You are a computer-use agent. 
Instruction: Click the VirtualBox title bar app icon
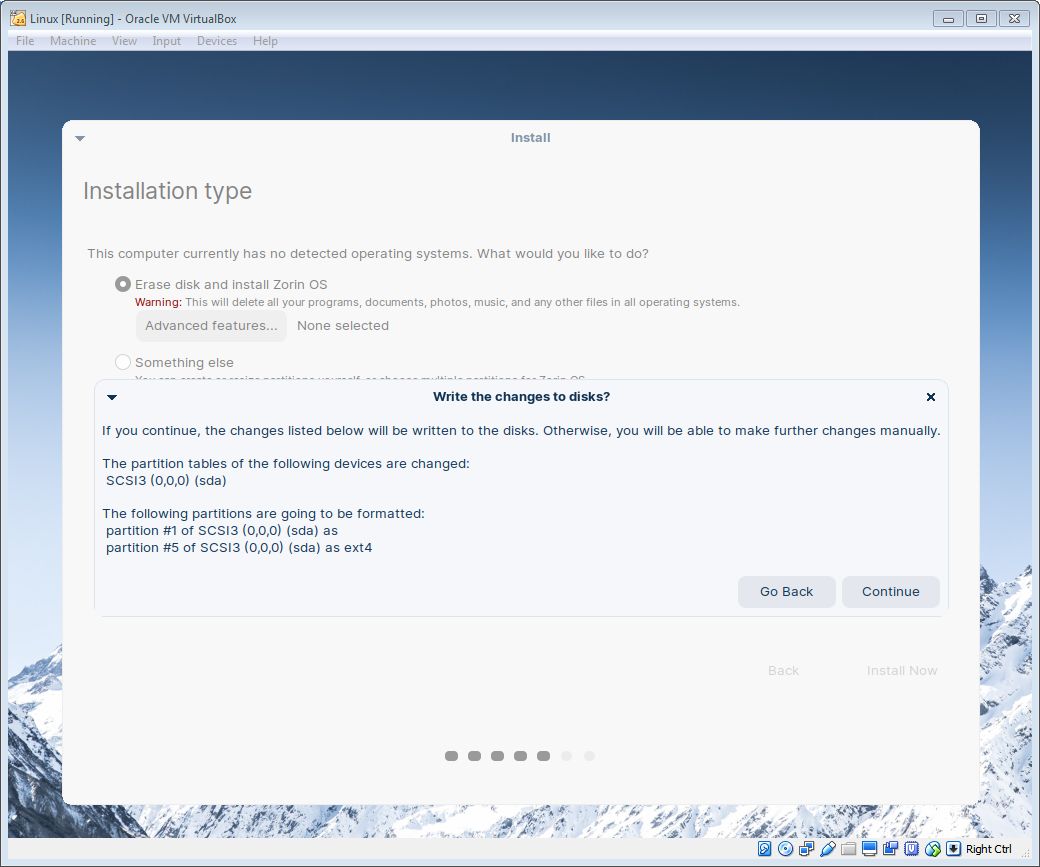[x=18, y=19]
